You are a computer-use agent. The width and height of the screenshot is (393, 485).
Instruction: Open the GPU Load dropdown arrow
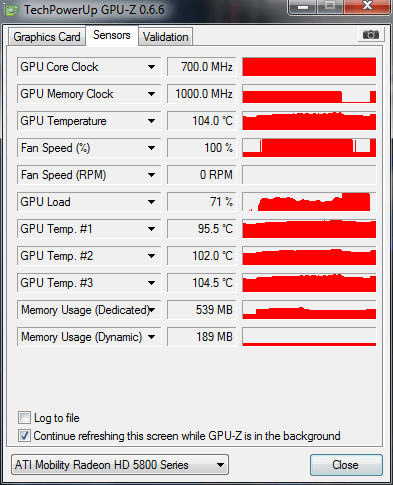(x=151, y=202)
